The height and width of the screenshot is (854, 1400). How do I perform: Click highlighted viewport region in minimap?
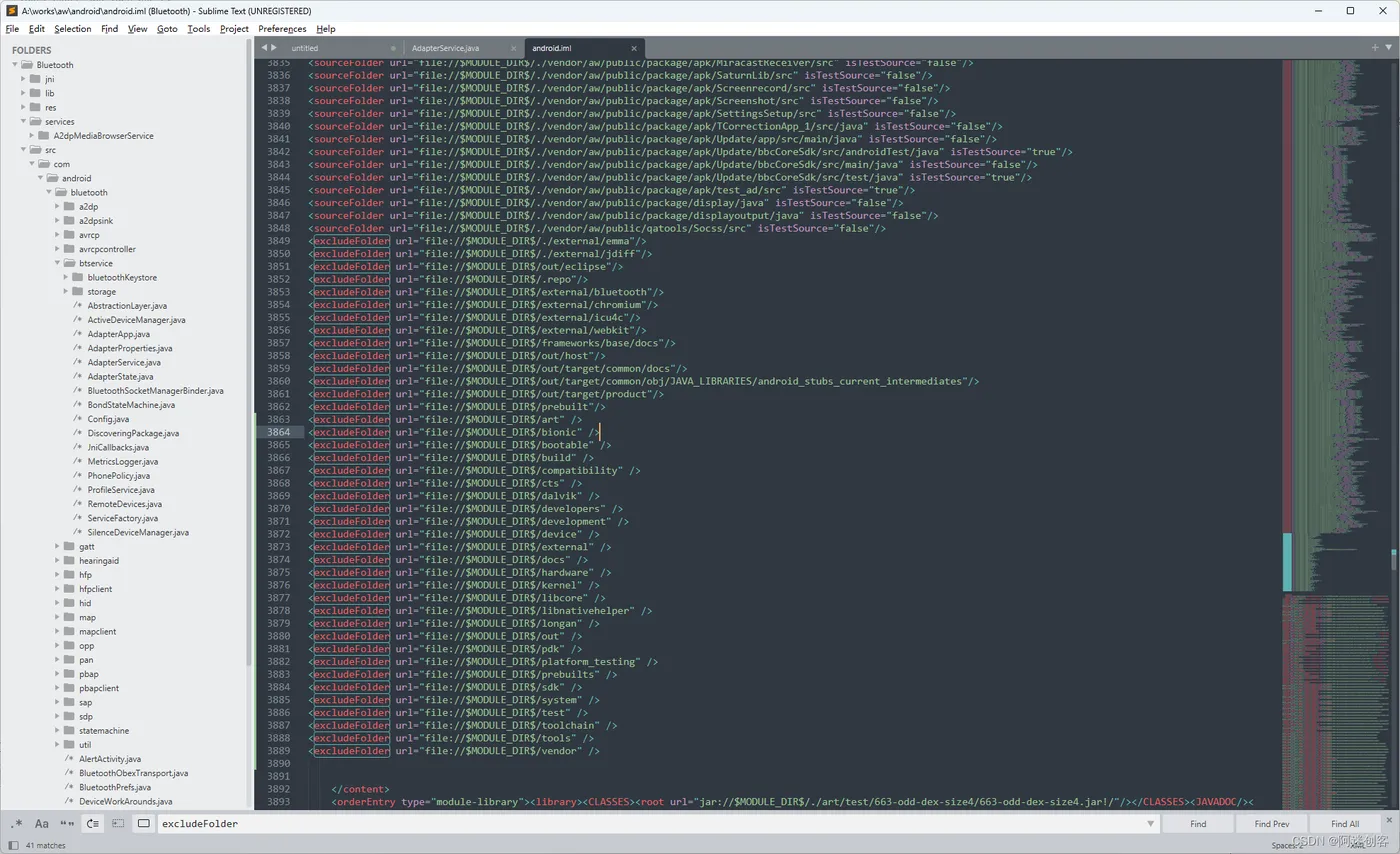(1287, 561)
